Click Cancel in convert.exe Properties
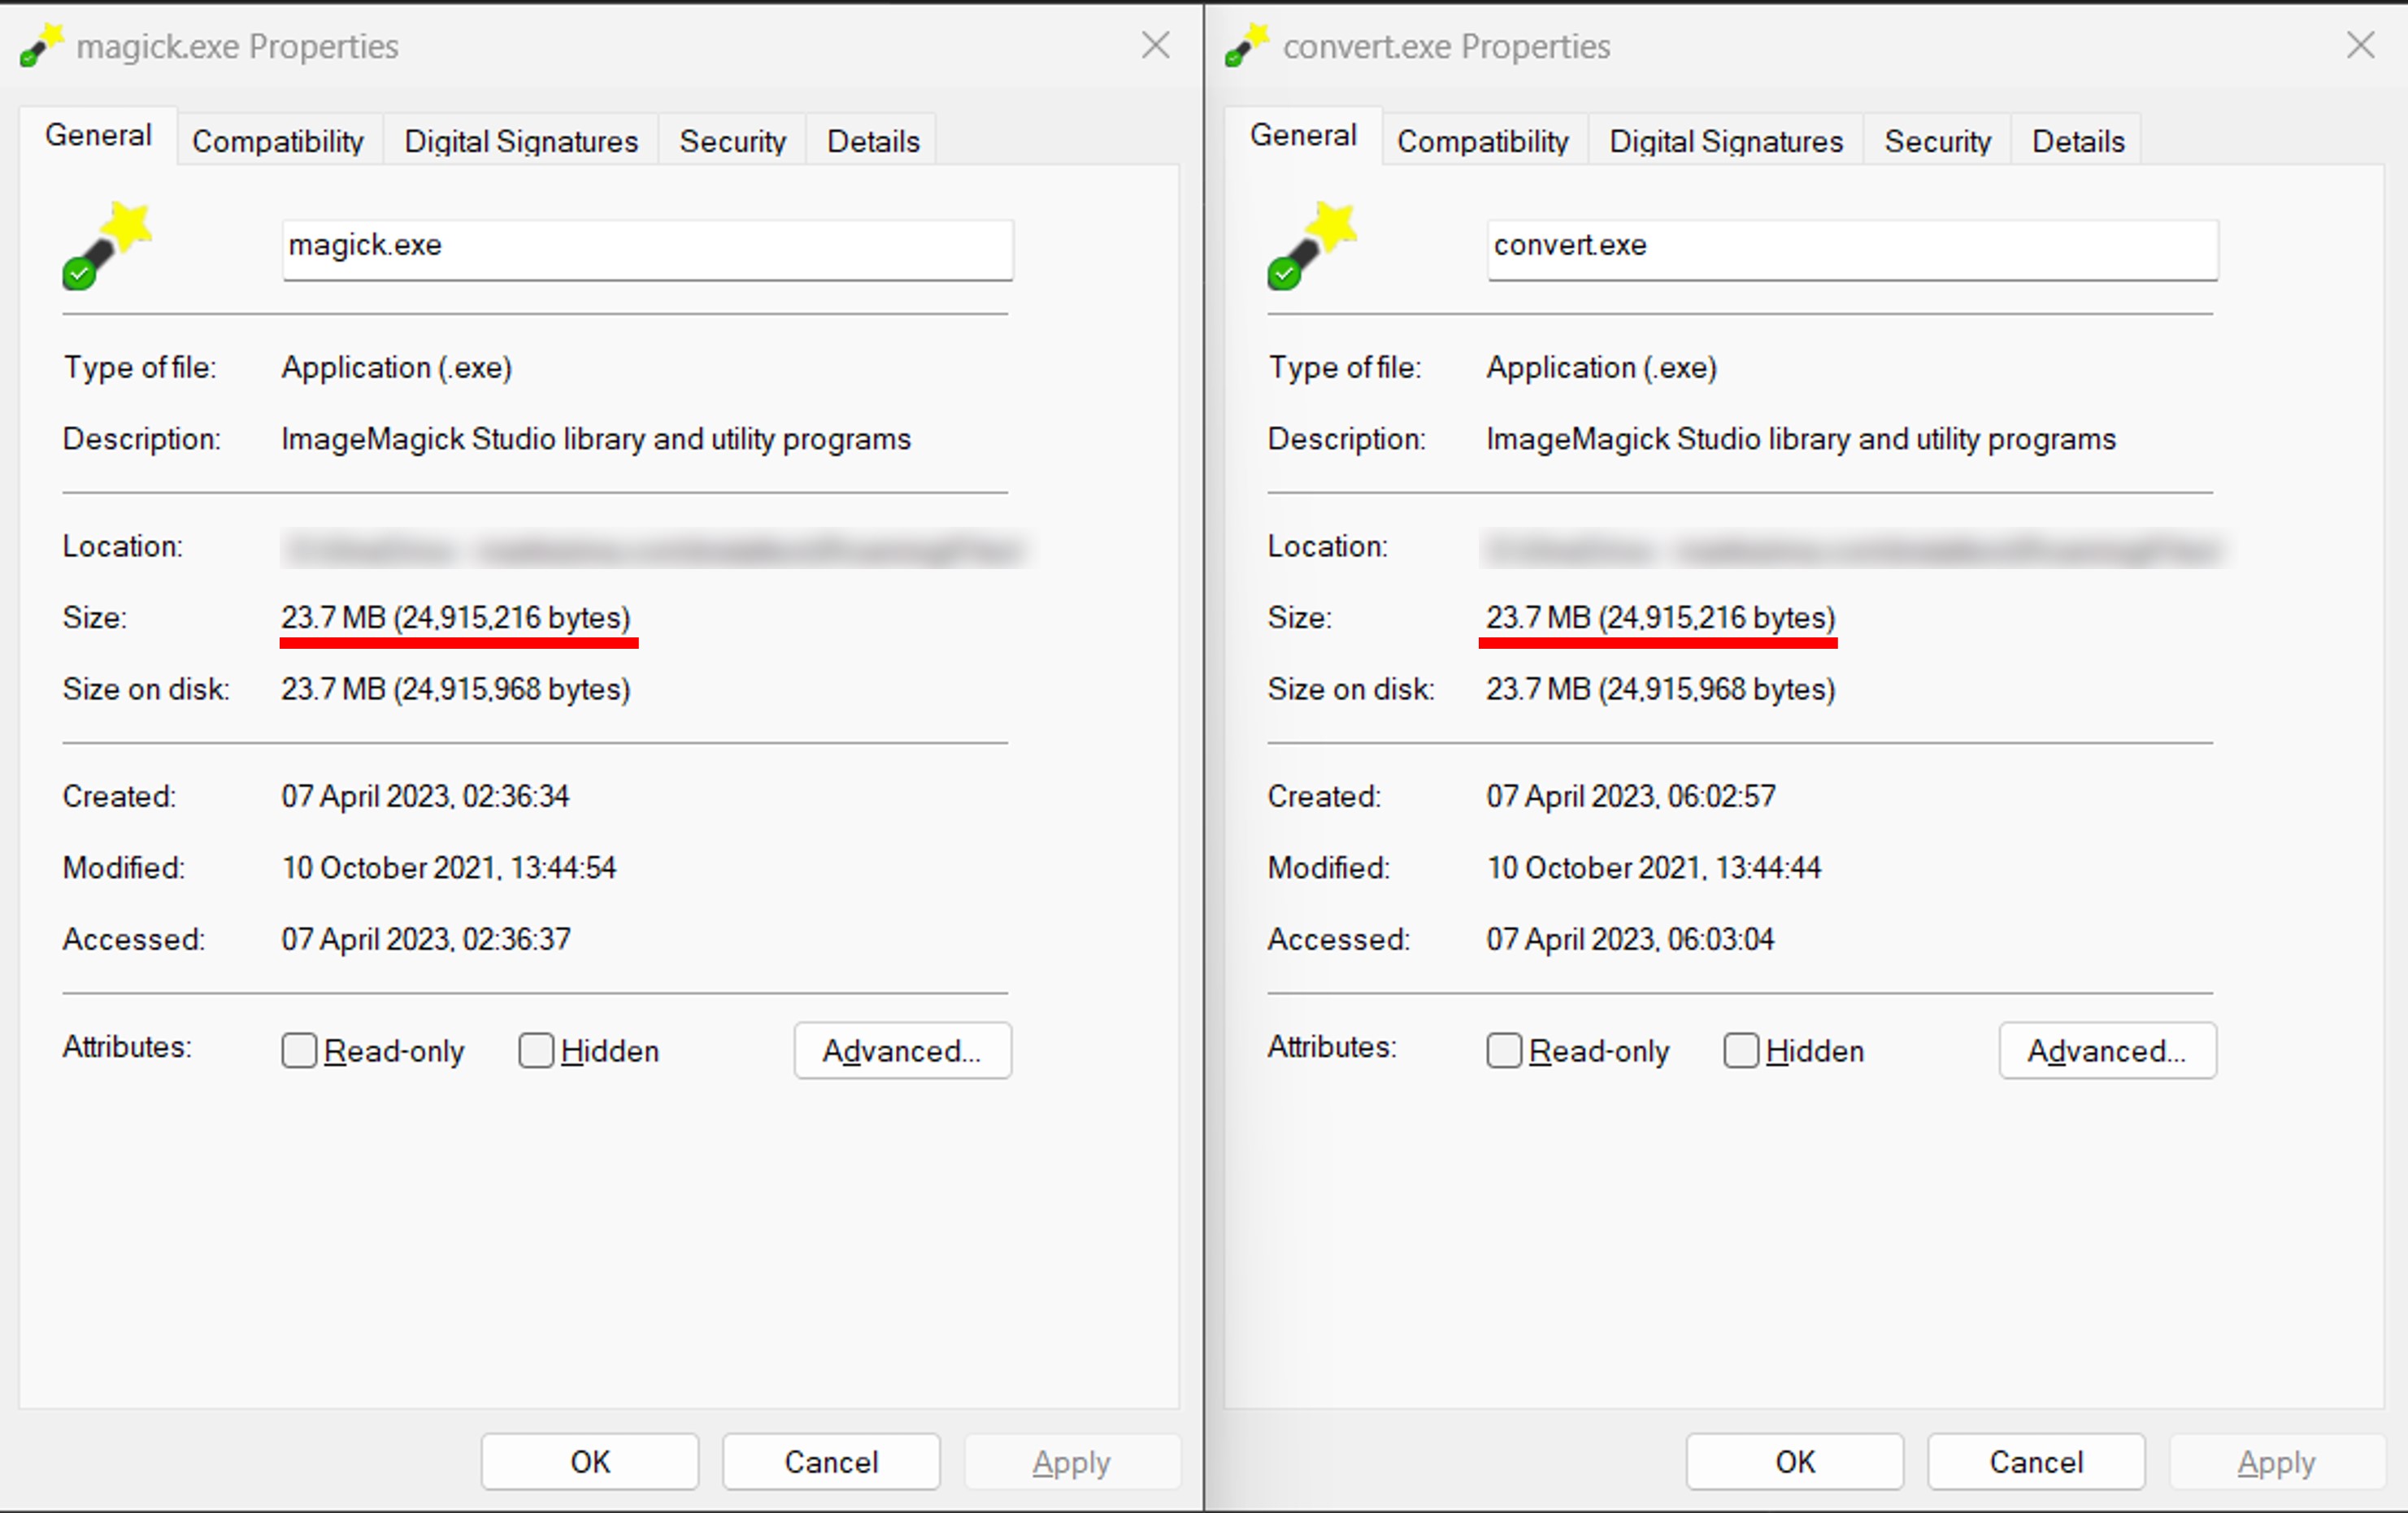2408x1513 pixels. (x=2036, y=1462)
